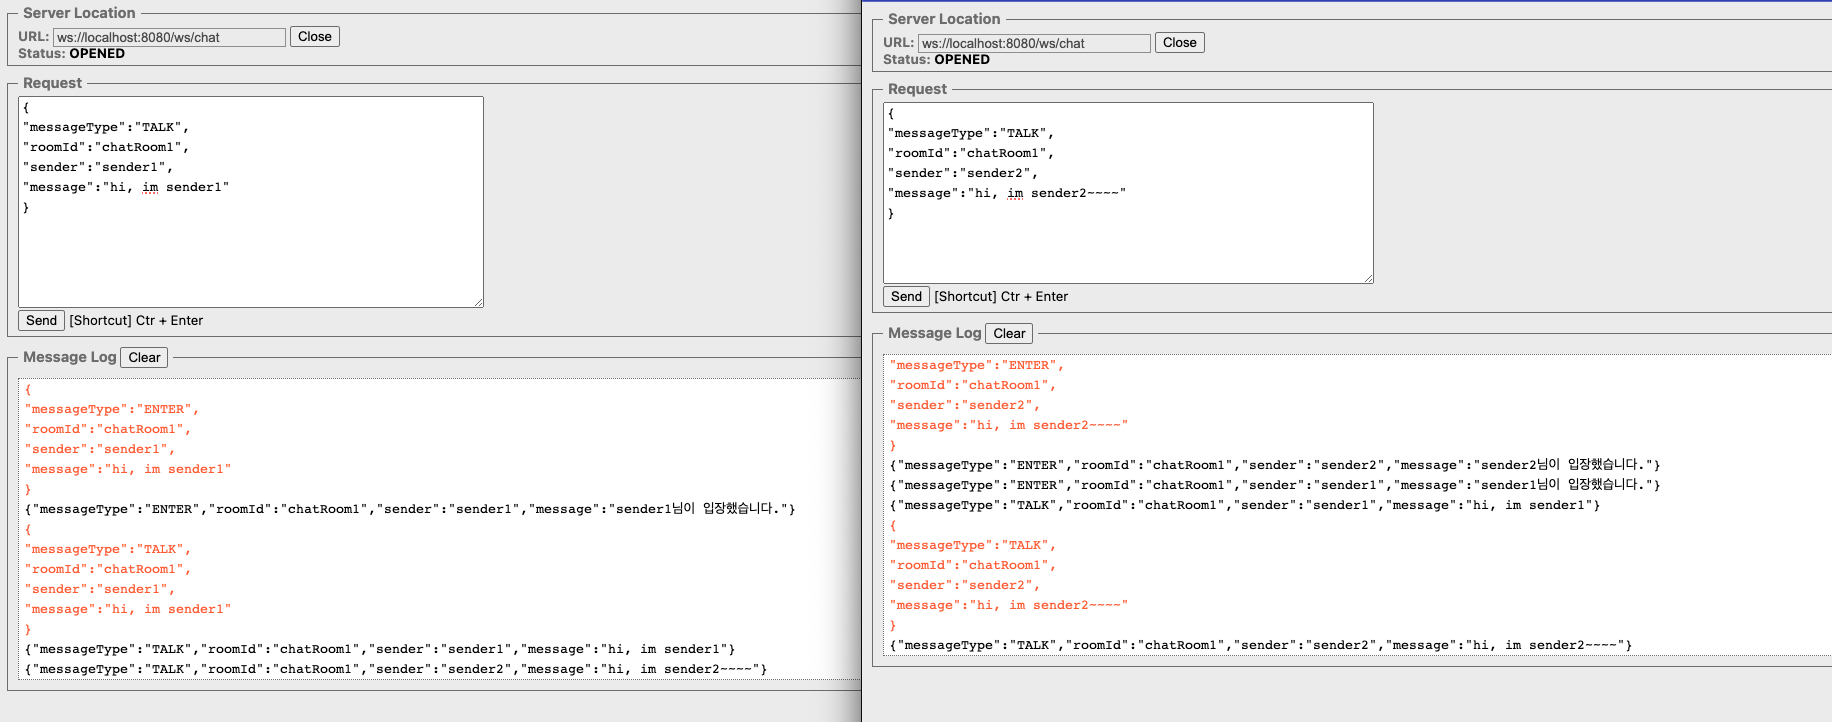Click "Message Log" heading in left window
The height and width of the screenshot is (722, 1832).
[x=70, y=357]
